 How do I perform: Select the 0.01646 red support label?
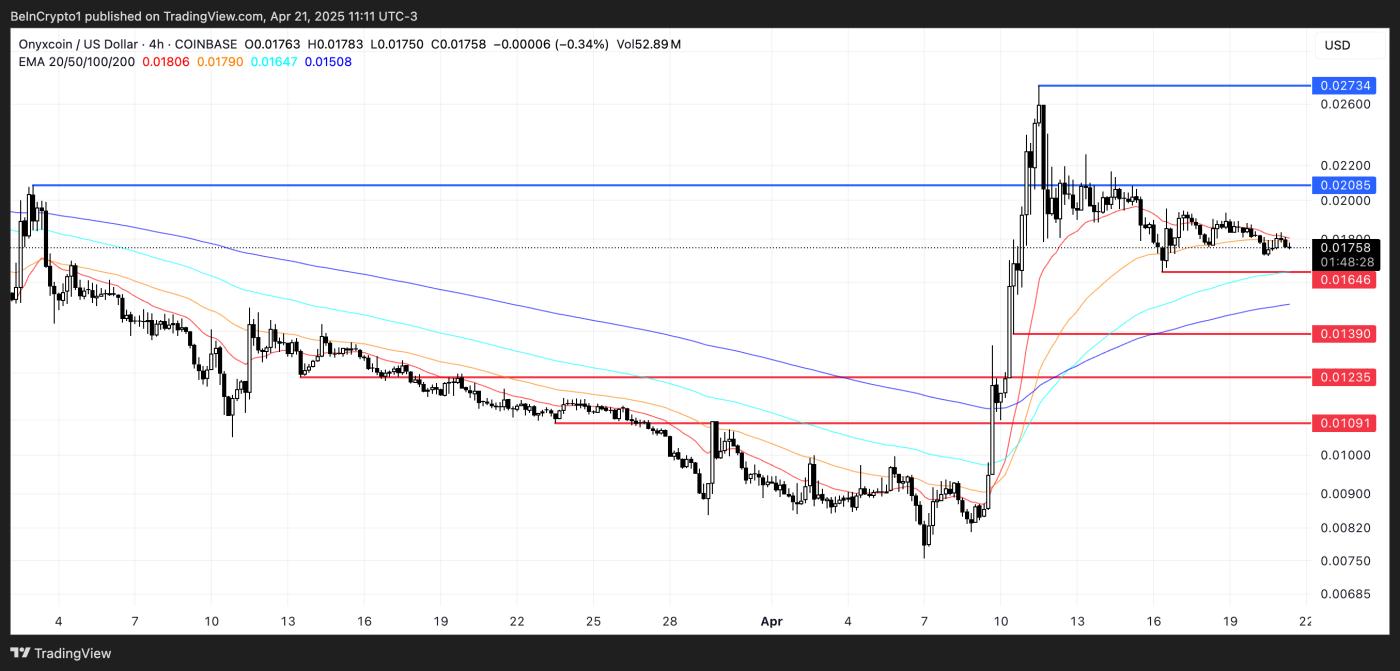pyautogui.click(x=1344, y=281)
